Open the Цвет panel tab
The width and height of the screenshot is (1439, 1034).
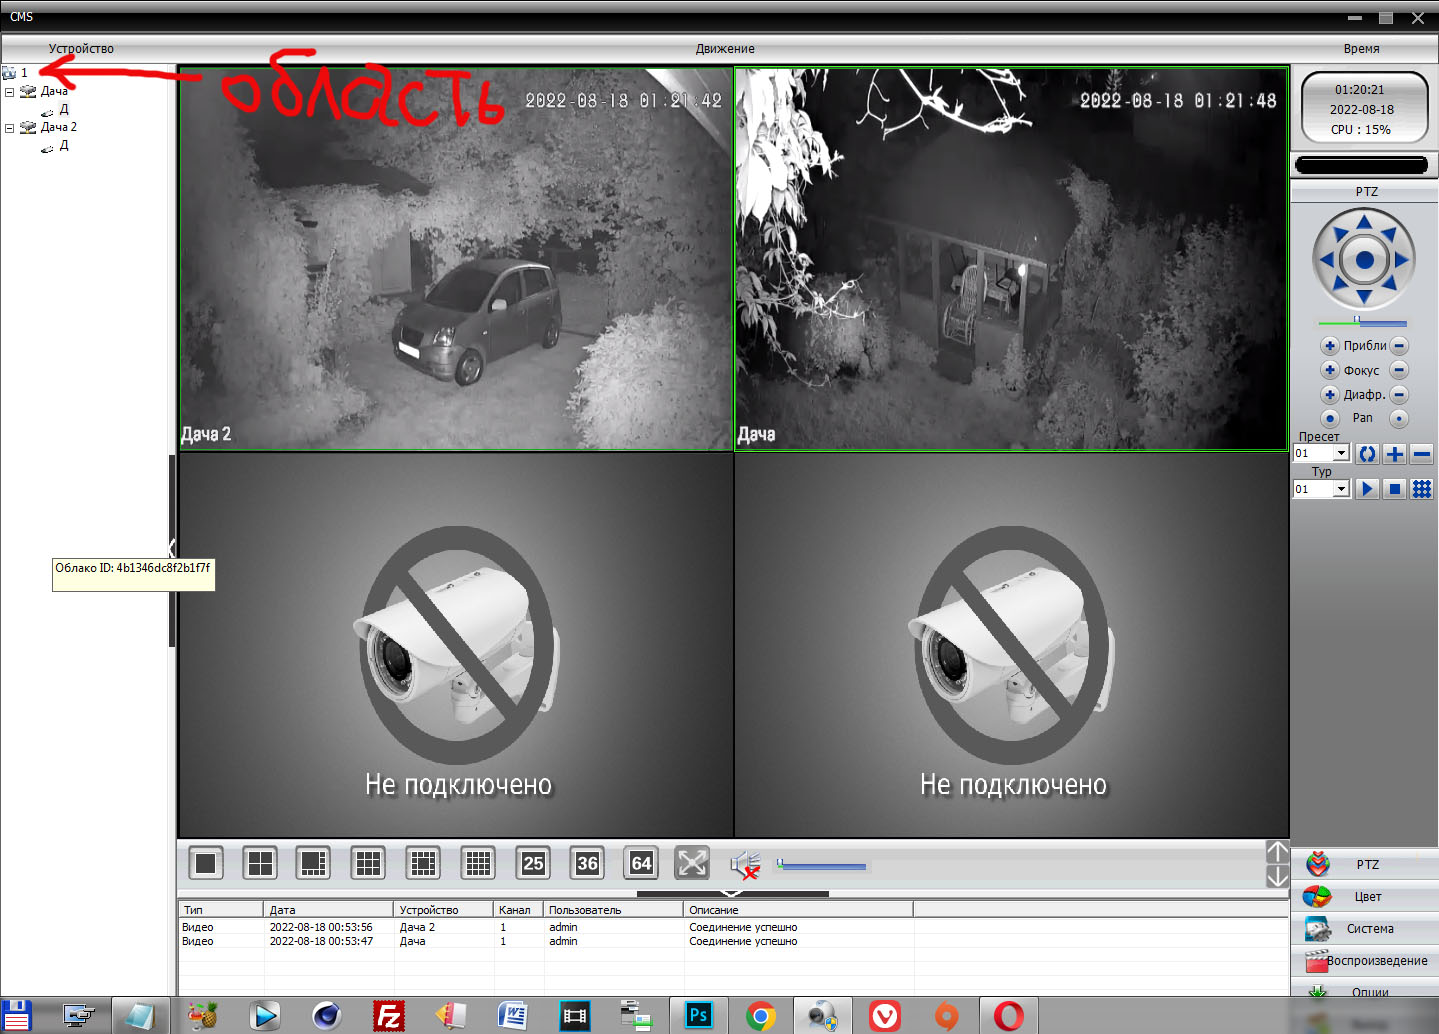point(1366,897)
